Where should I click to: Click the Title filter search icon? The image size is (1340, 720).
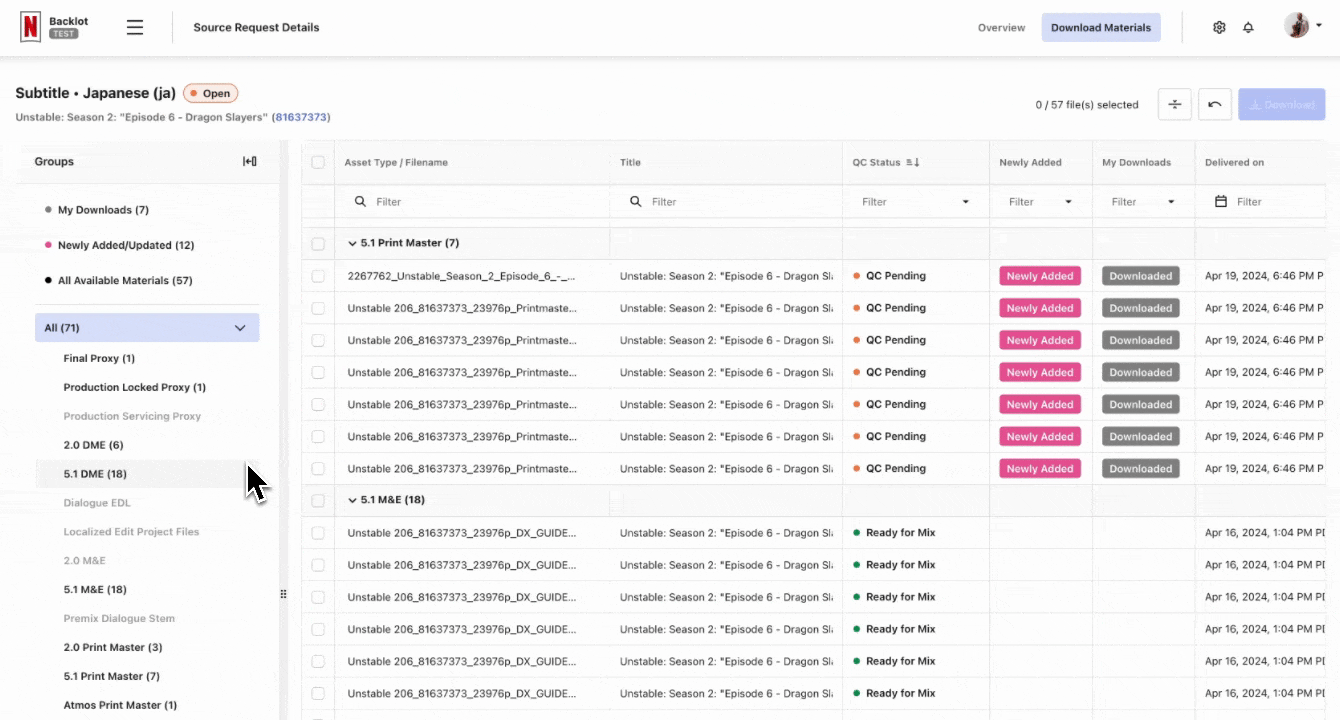click(x=636, y=201)
